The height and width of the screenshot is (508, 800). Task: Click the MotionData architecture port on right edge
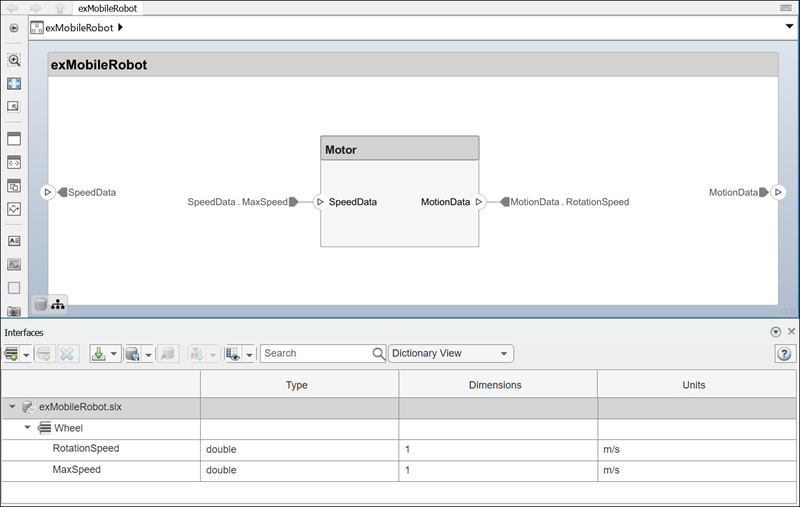pyautogui.click(x=778, y=192)
